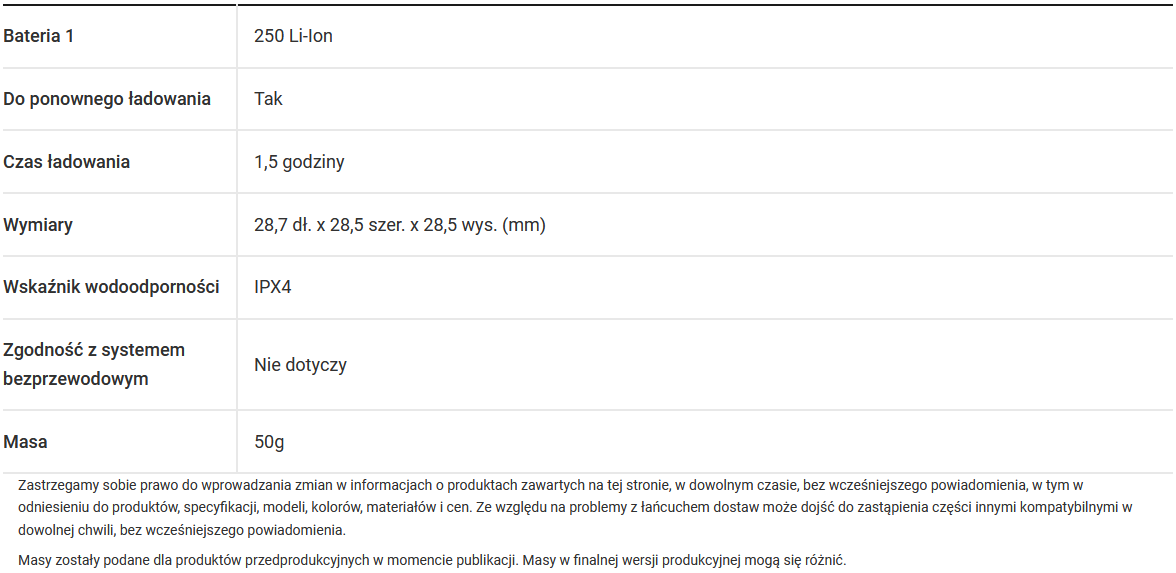The height and width of the screenshot is (573, 1176).
Task: Click the Wskaźnik wodoodporności label
Action: point(111,287)
